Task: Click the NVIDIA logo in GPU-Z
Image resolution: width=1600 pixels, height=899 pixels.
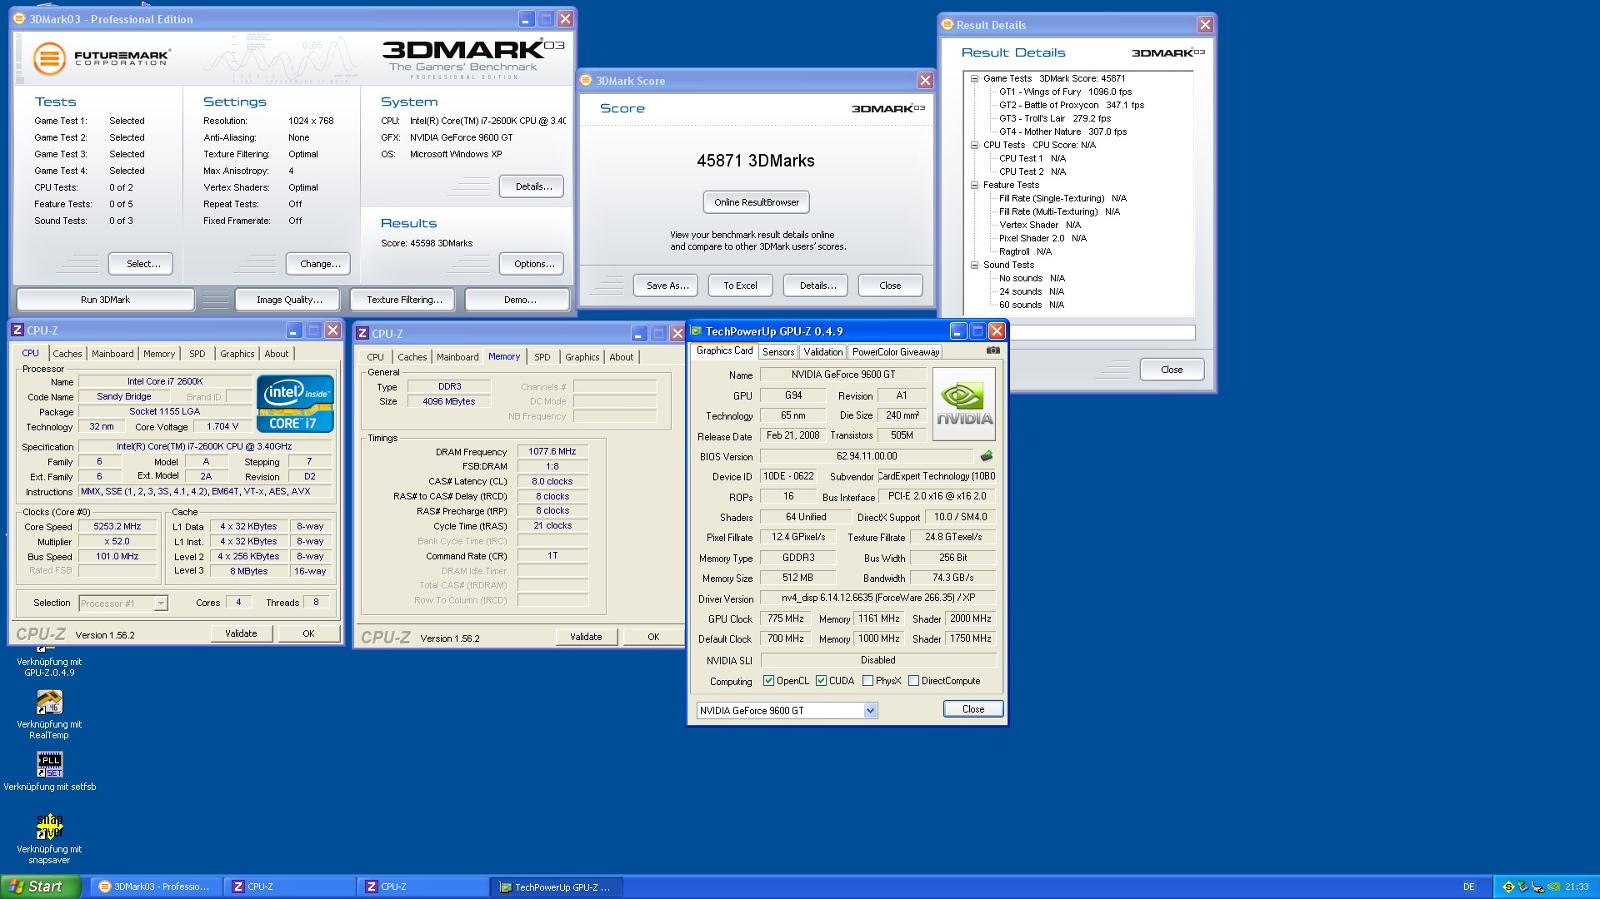Action: coord(964,404)
